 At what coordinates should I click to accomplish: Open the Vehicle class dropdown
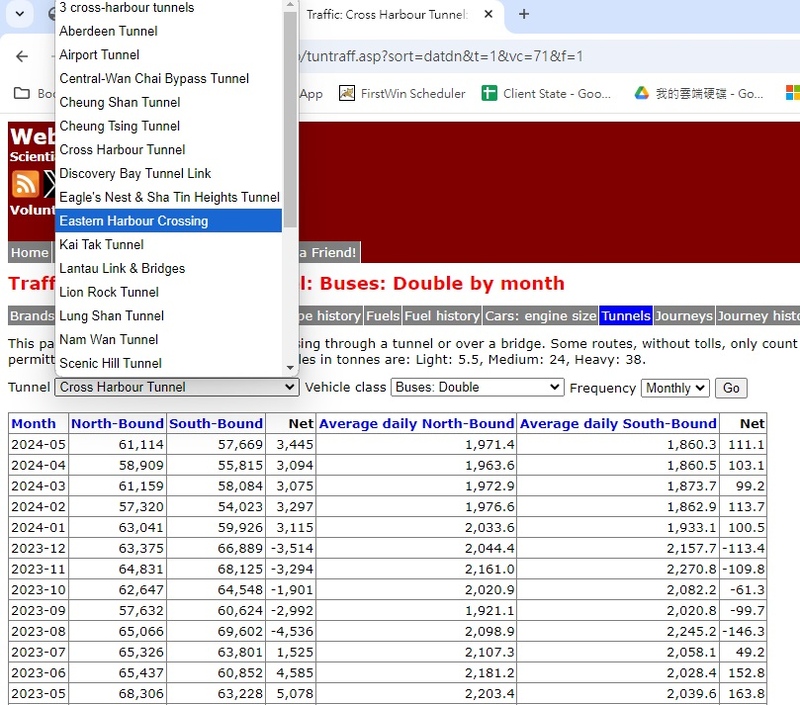[477, 388]
